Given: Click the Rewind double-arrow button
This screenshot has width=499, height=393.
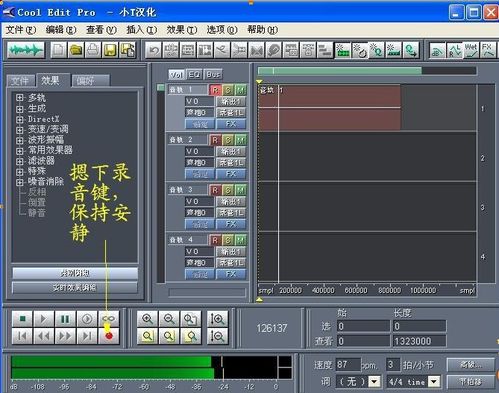Looking at the screenshot, I should tap(44, 336).
